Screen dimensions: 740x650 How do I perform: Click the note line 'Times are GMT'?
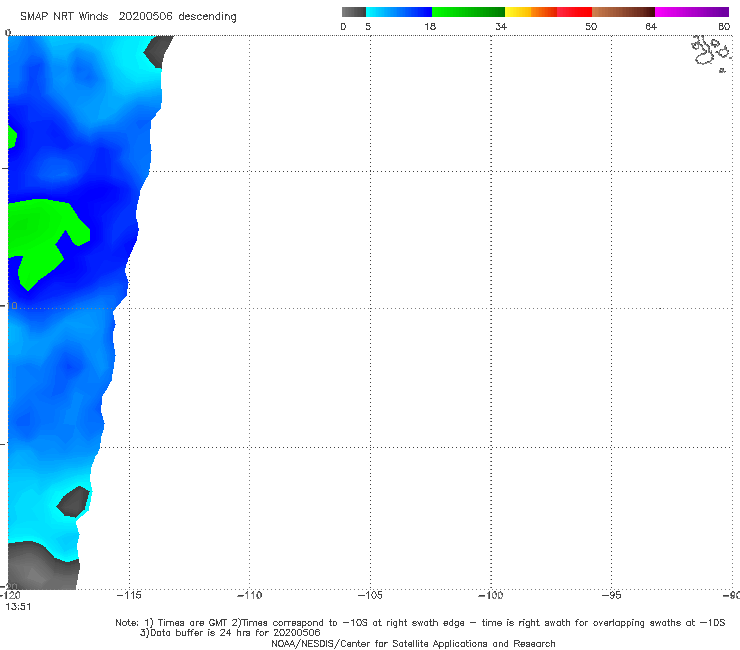click(x=192, y=623)
